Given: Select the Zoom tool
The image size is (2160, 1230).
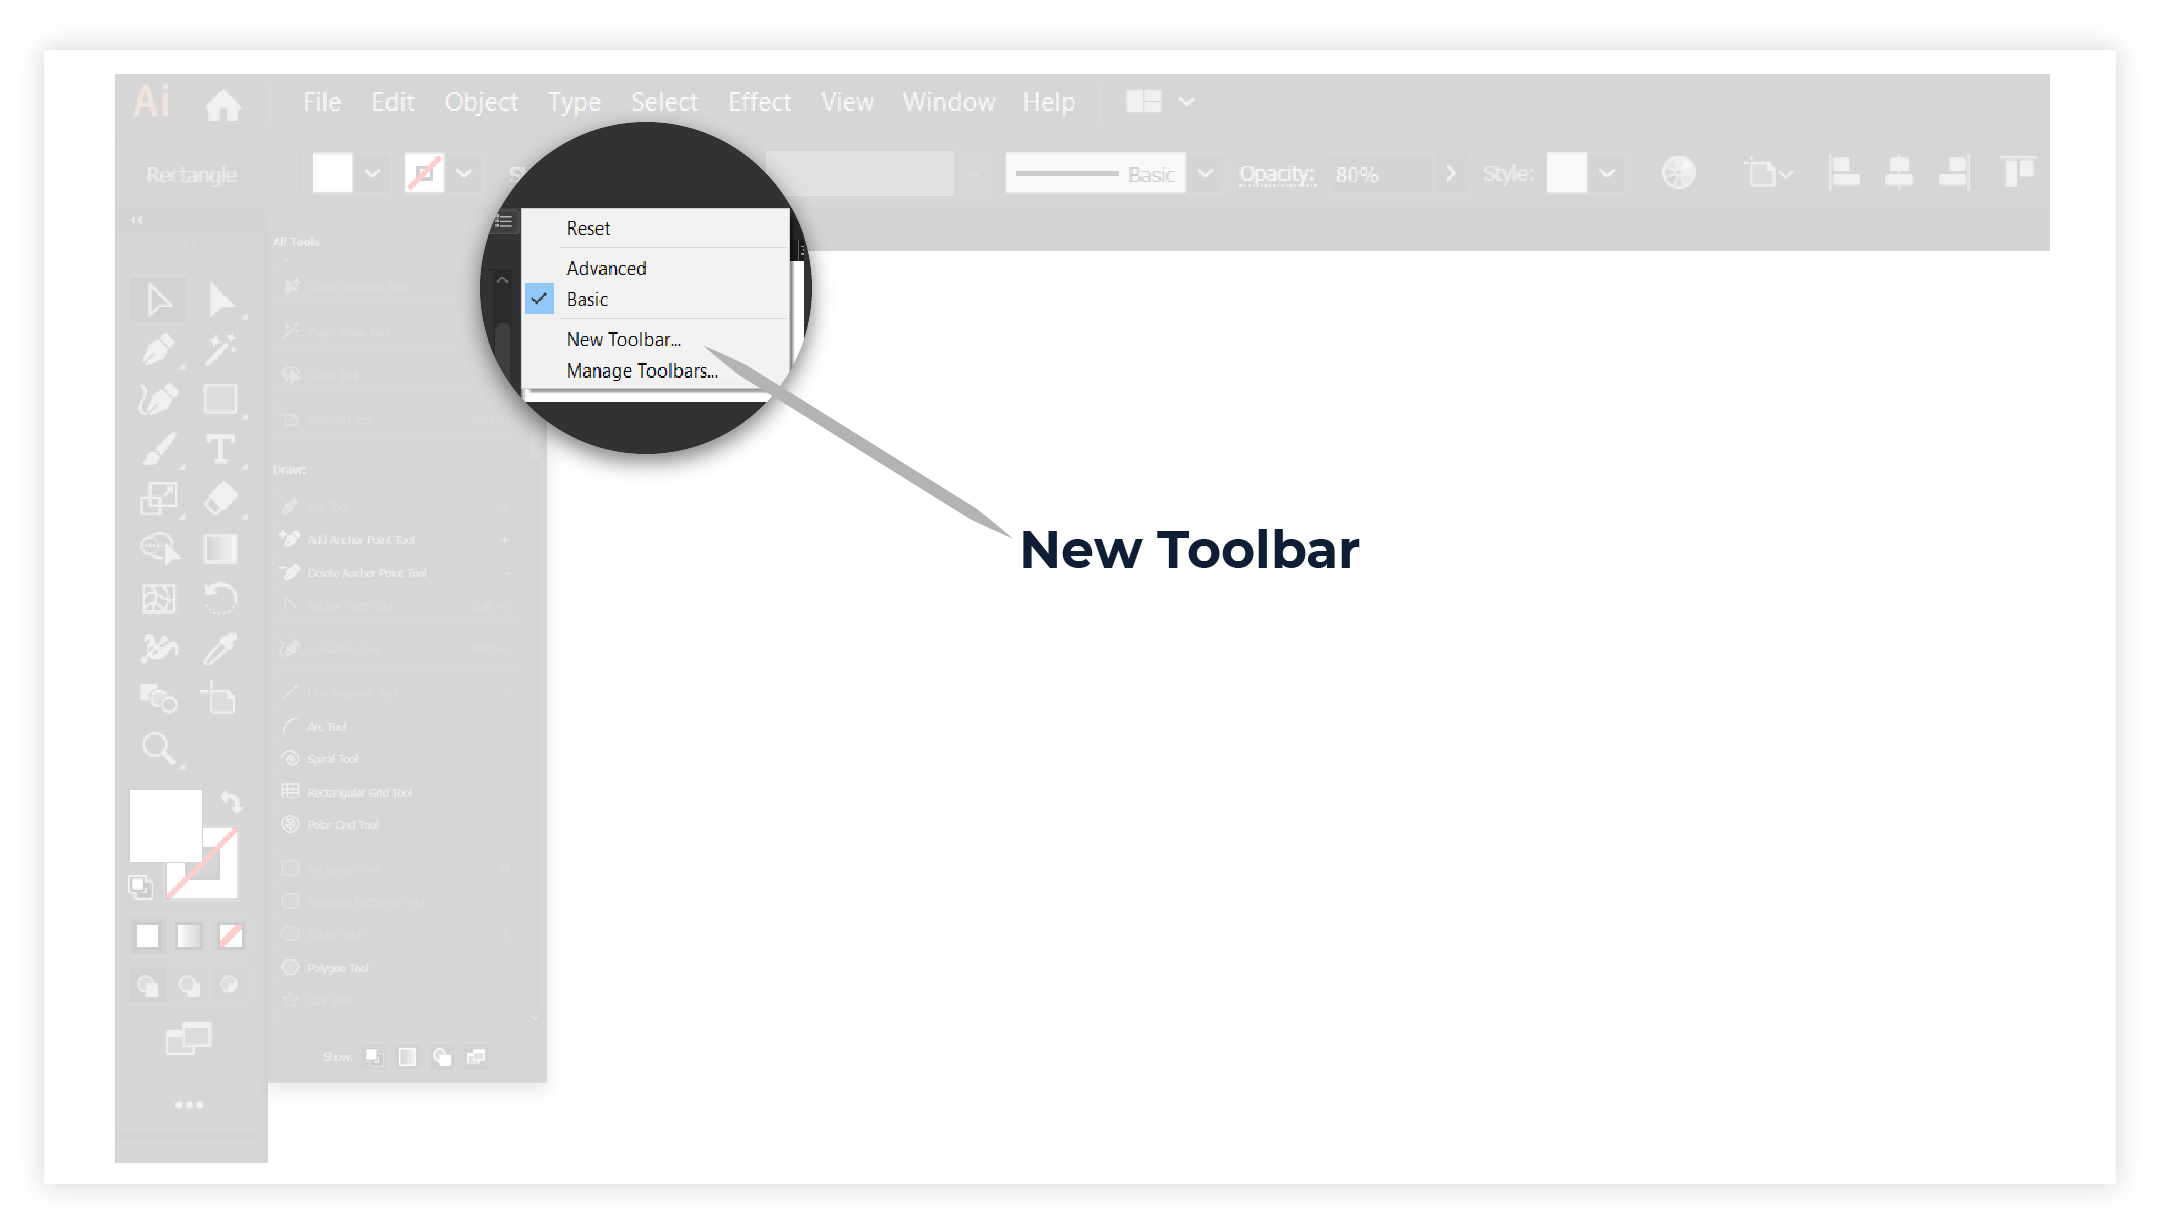Looking at the screenshot, I should tap(160, 748).
